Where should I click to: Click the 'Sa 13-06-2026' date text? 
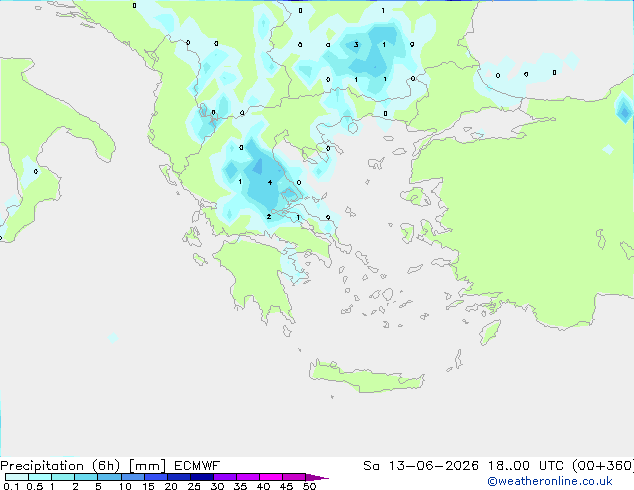pos(421,466)
